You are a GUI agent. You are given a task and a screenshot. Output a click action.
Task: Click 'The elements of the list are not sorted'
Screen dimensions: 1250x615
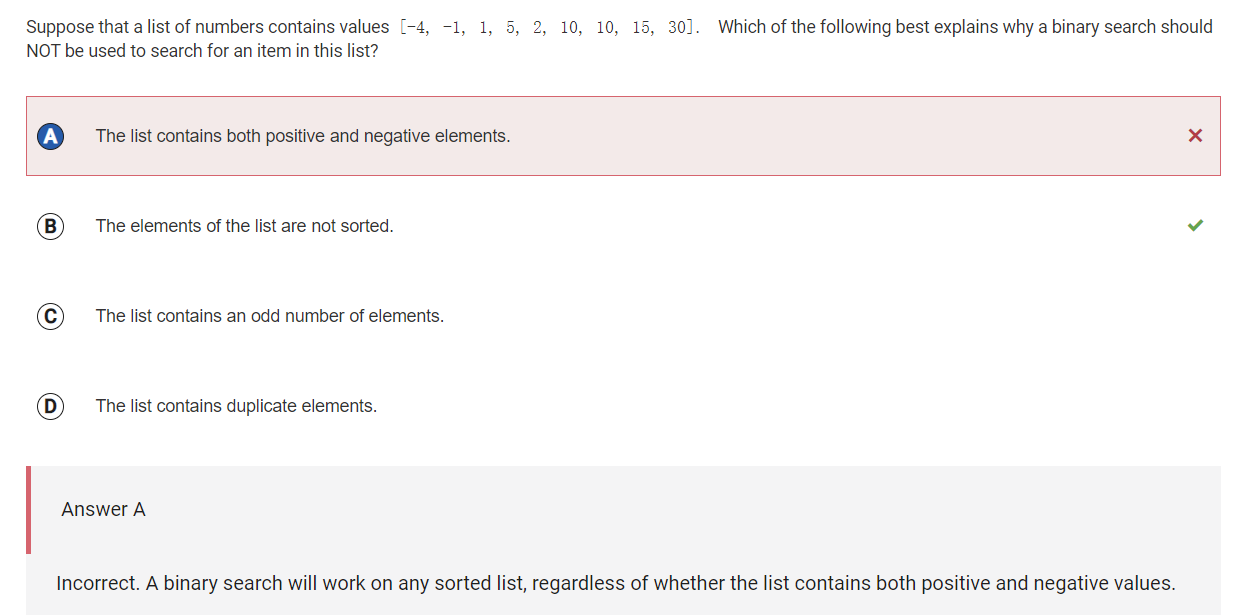tap(244, 226)
